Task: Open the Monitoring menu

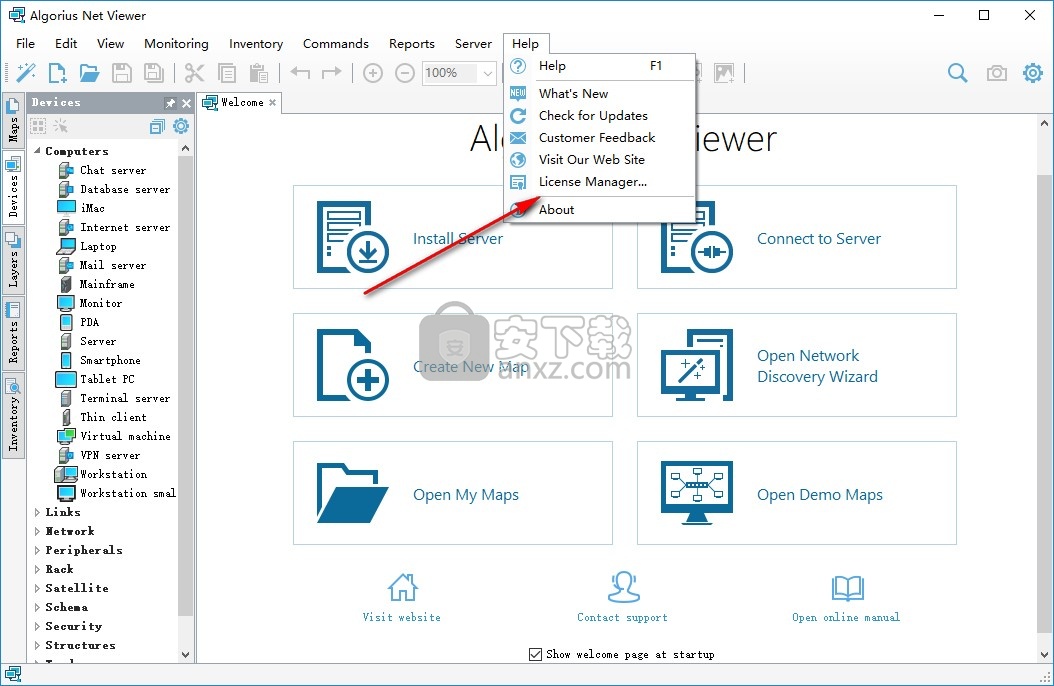Action: (x=176, y=44)
